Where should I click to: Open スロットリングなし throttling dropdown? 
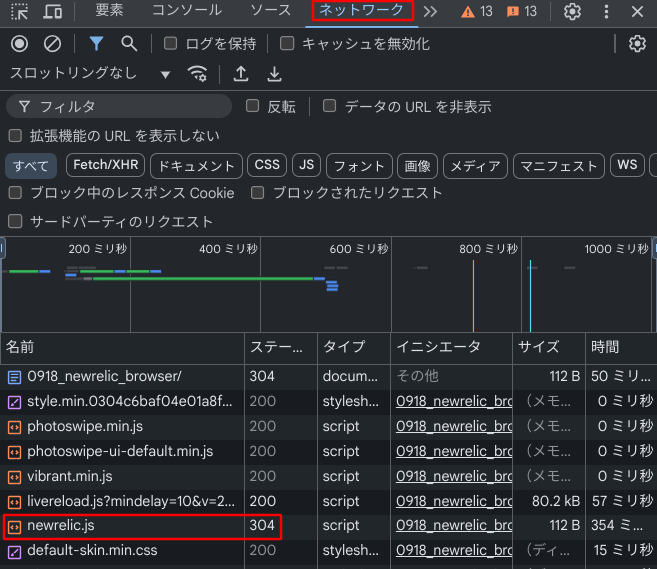pyautogui.click(x=91, y=74)
